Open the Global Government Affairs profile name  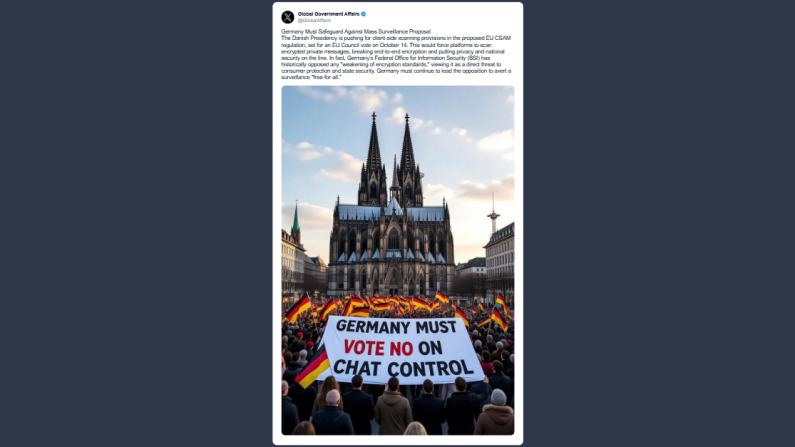[329, 14]
